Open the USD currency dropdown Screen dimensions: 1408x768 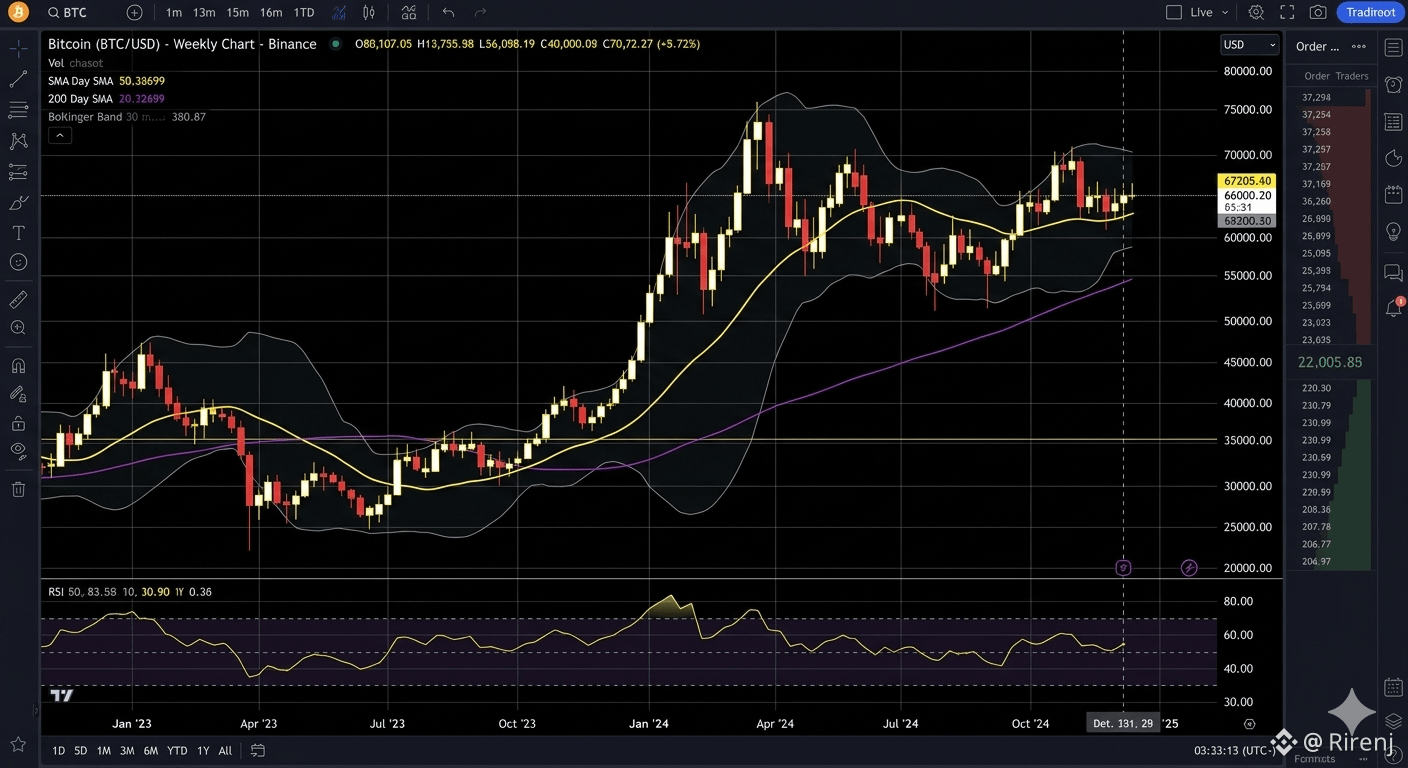1250,44
